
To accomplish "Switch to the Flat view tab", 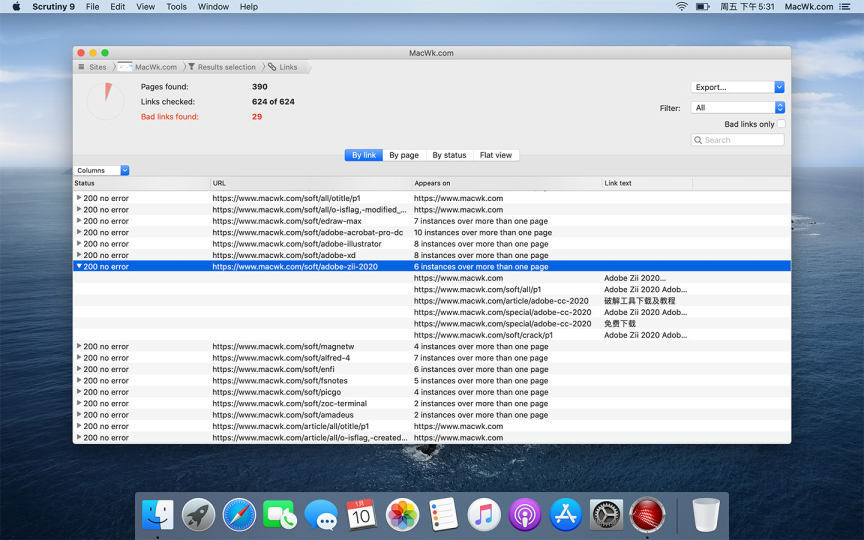I will 496,155.
